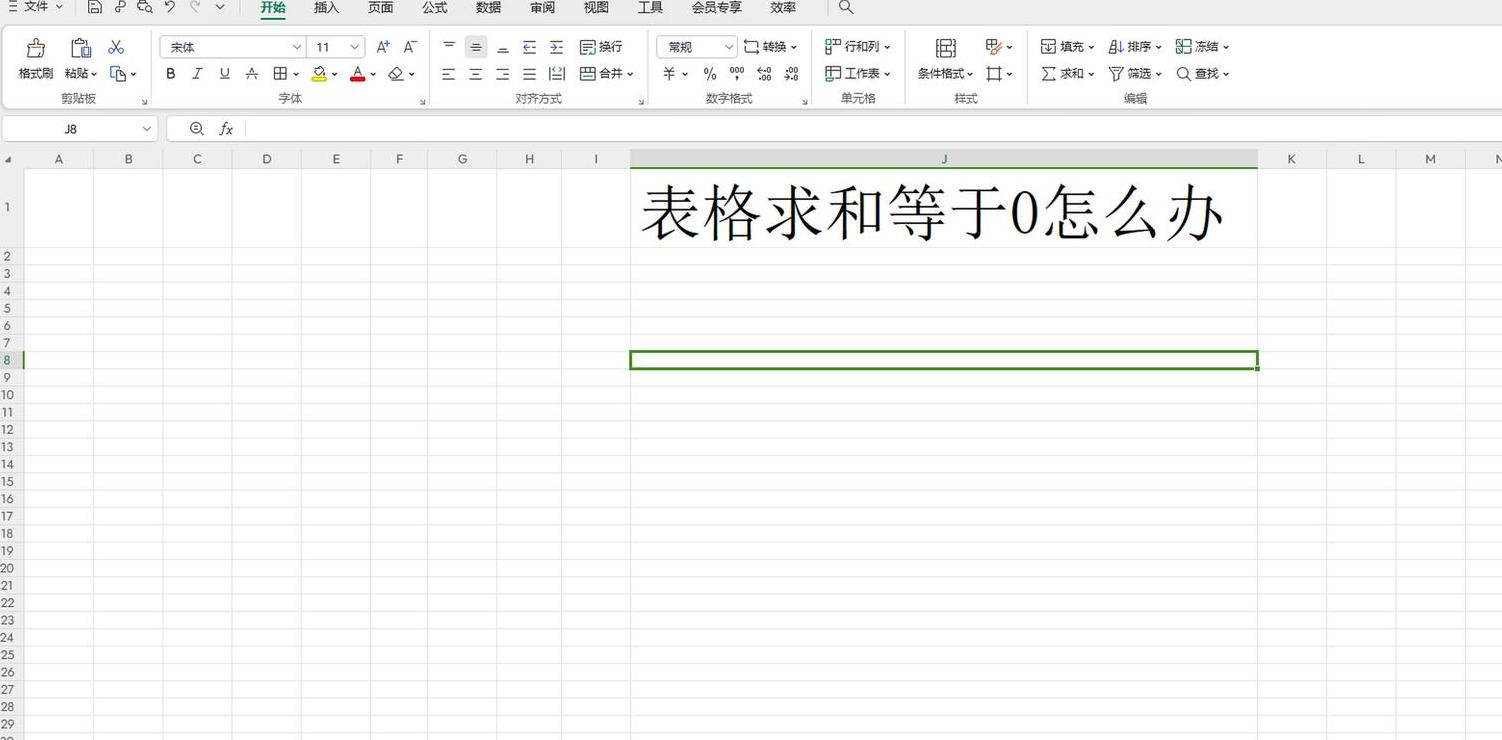Click the fx insert function icon
This screenshot has width=1502, height=740.
[x=226, y=129]
